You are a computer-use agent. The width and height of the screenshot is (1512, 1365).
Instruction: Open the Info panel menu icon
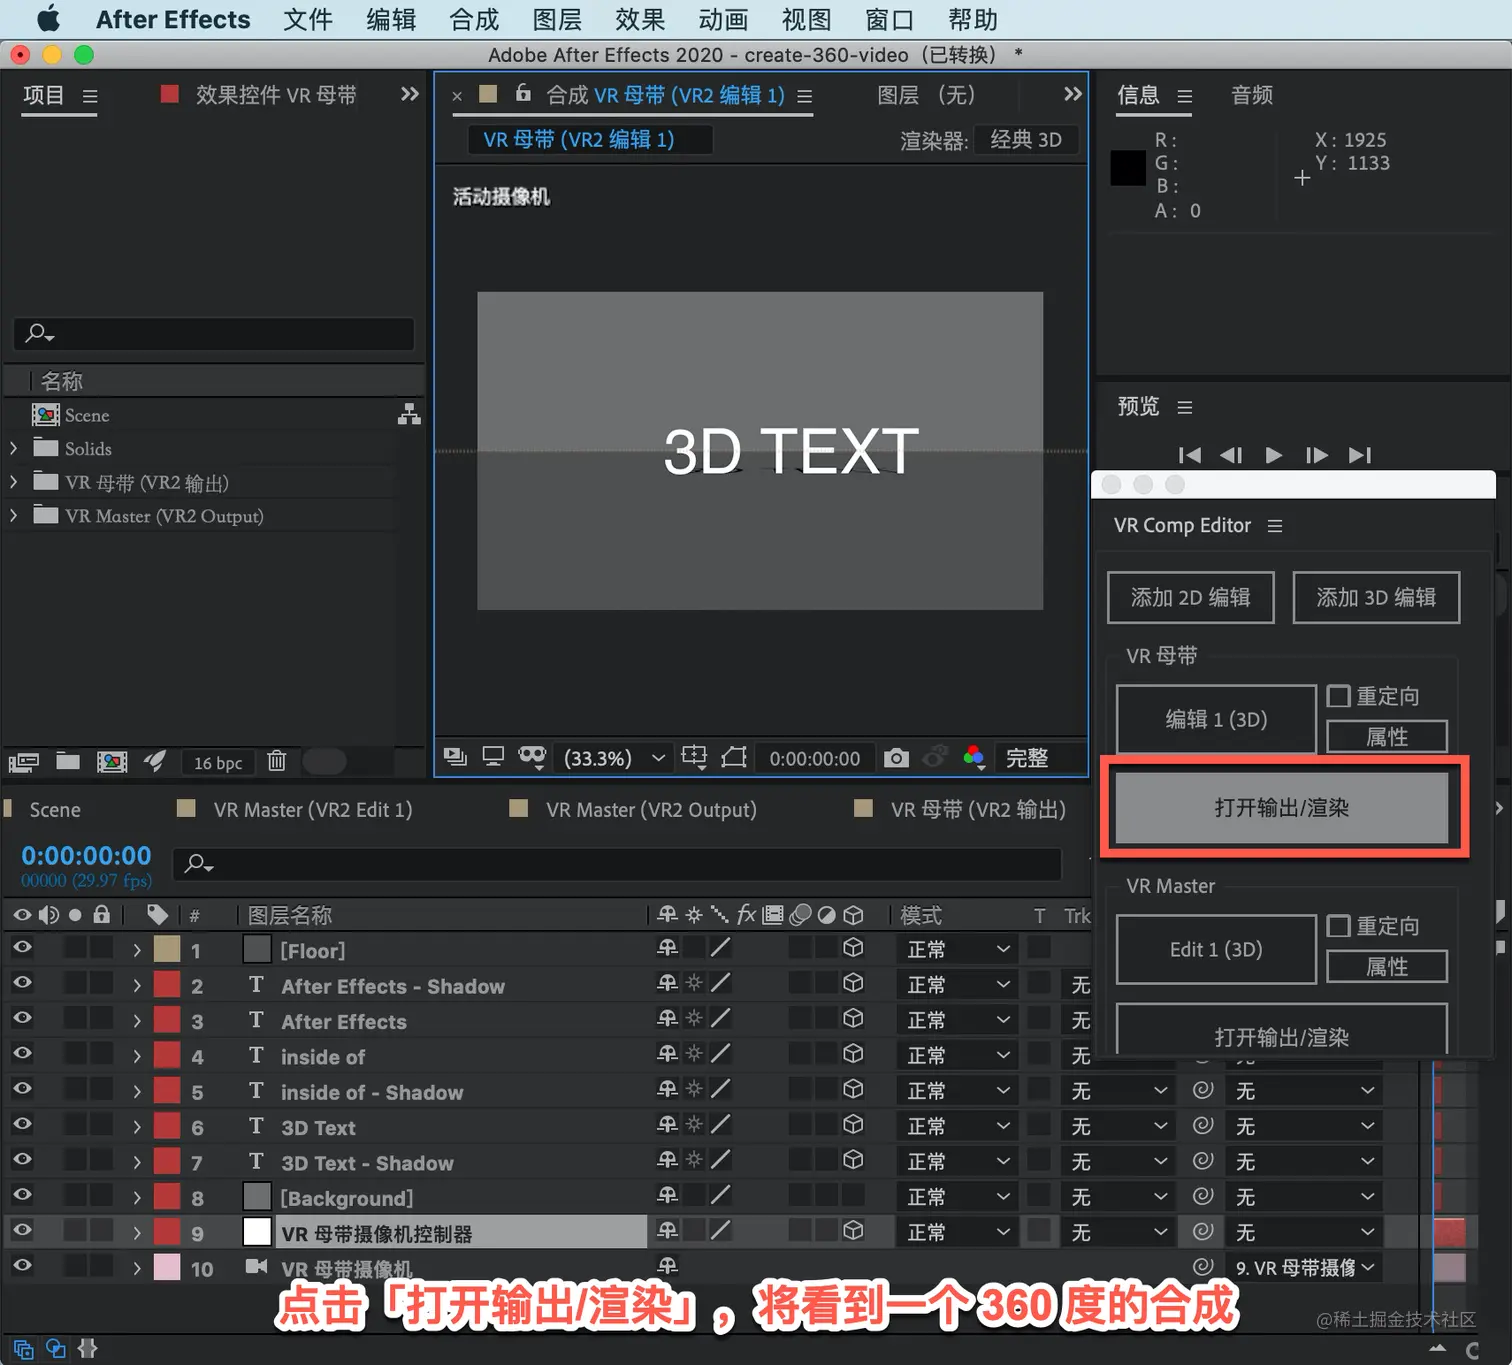[1185, 96]
